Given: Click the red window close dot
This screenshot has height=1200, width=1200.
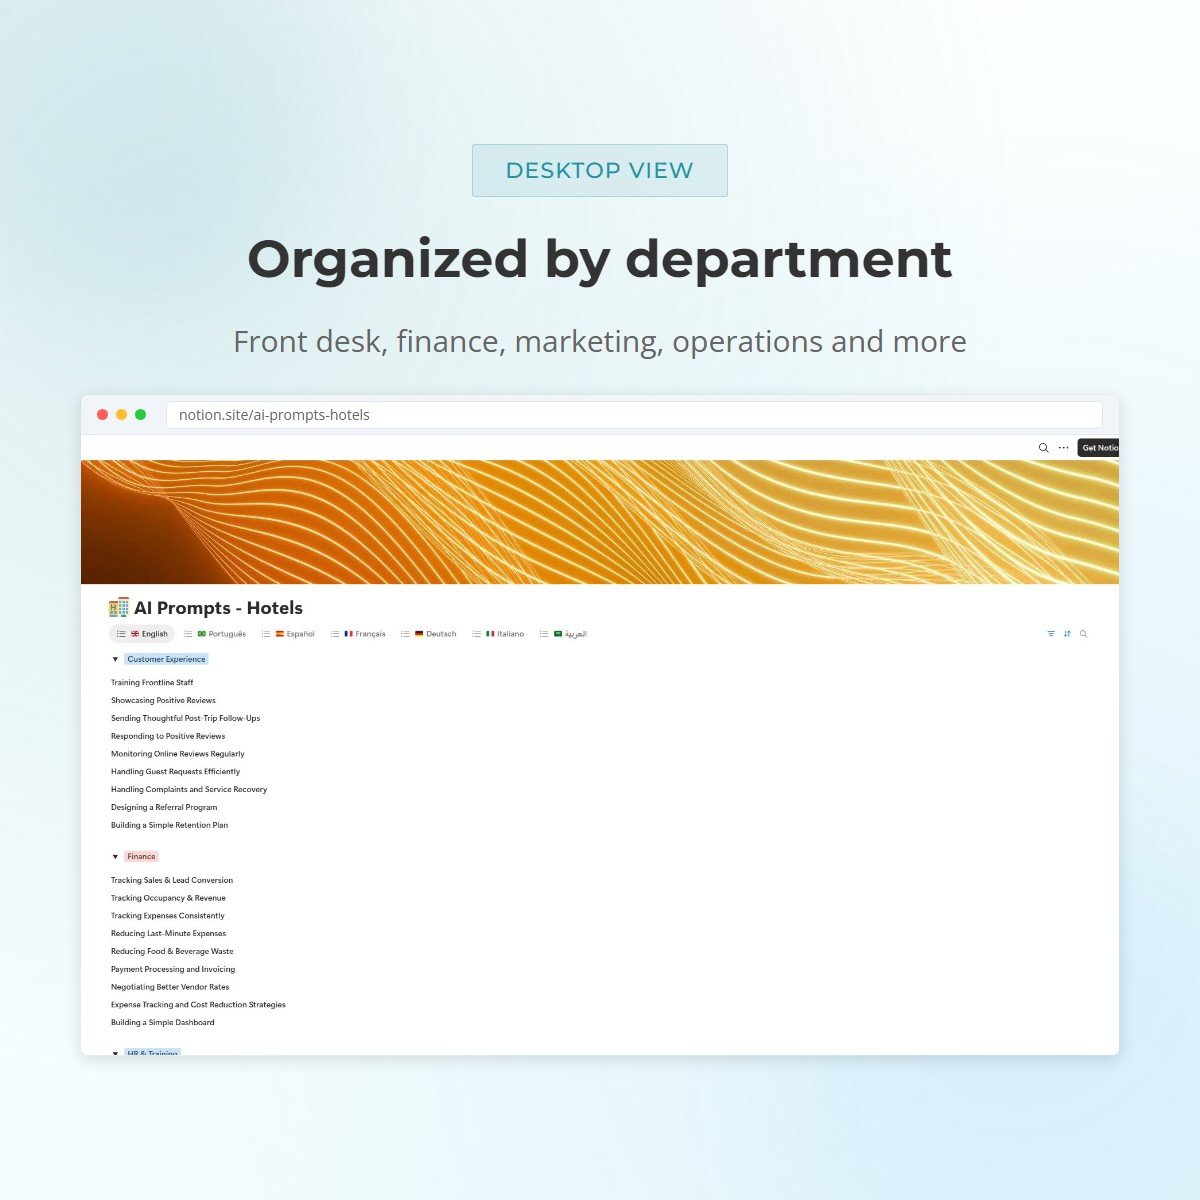Looking at the screenshot, I should click(x=102, y=415).
